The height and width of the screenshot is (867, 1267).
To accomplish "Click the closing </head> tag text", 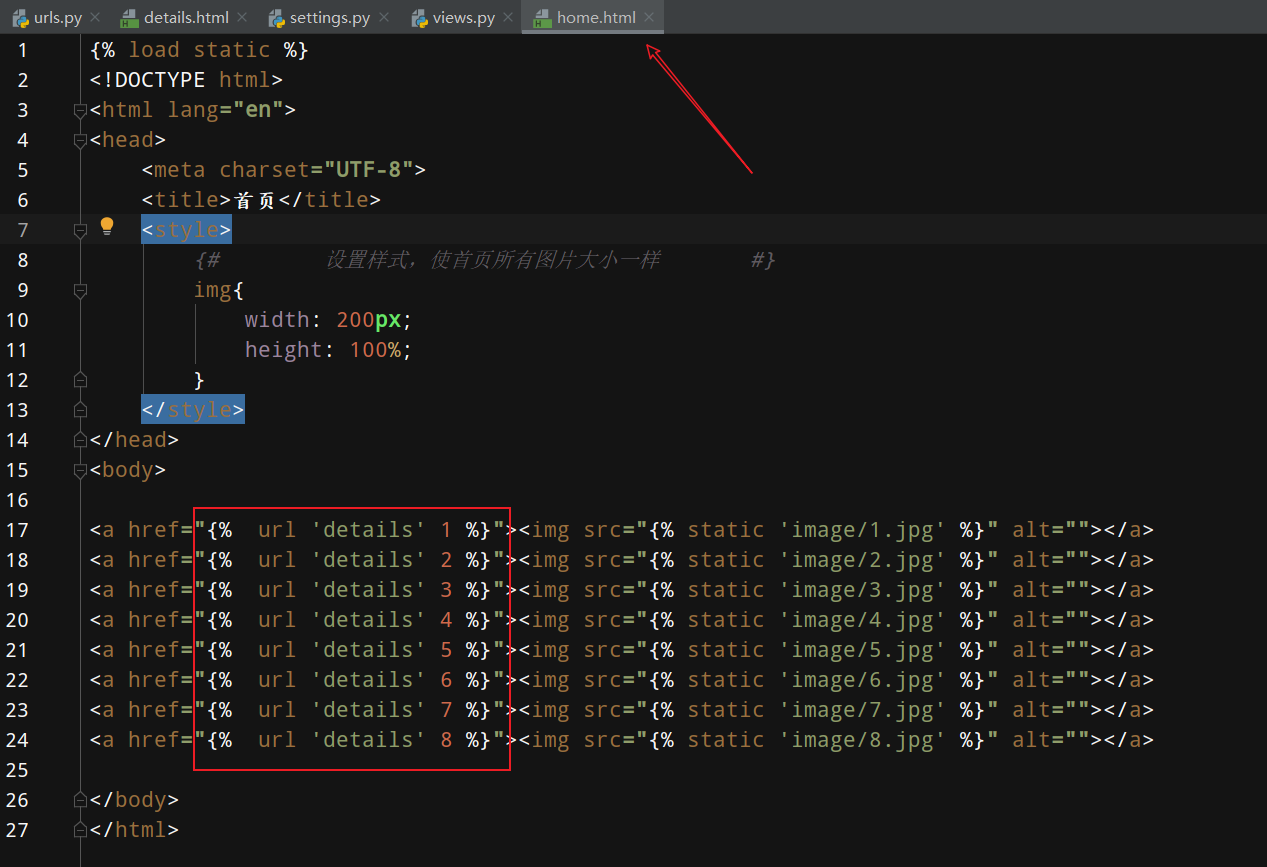I will coord(134,440).
